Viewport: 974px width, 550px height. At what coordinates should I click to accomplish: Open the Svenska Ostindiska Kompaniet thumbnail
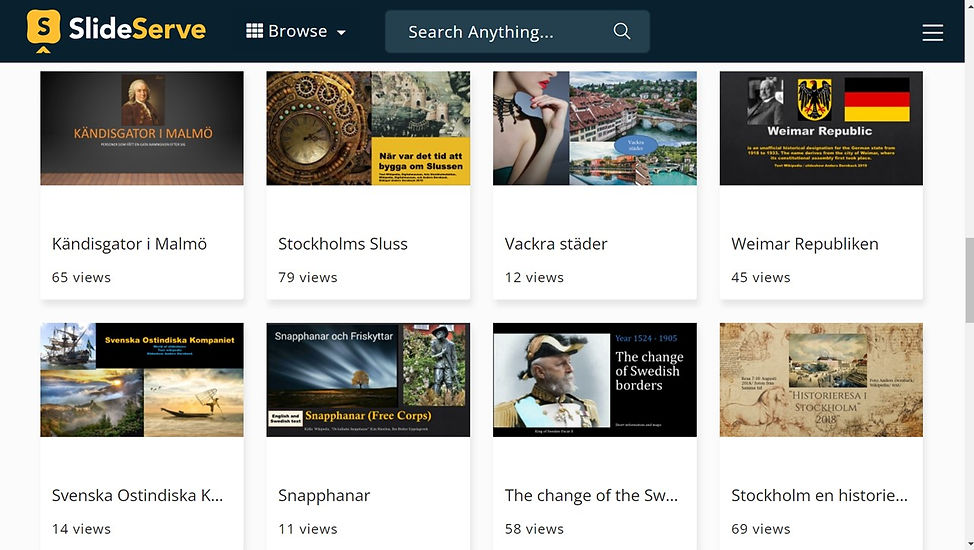142,380
